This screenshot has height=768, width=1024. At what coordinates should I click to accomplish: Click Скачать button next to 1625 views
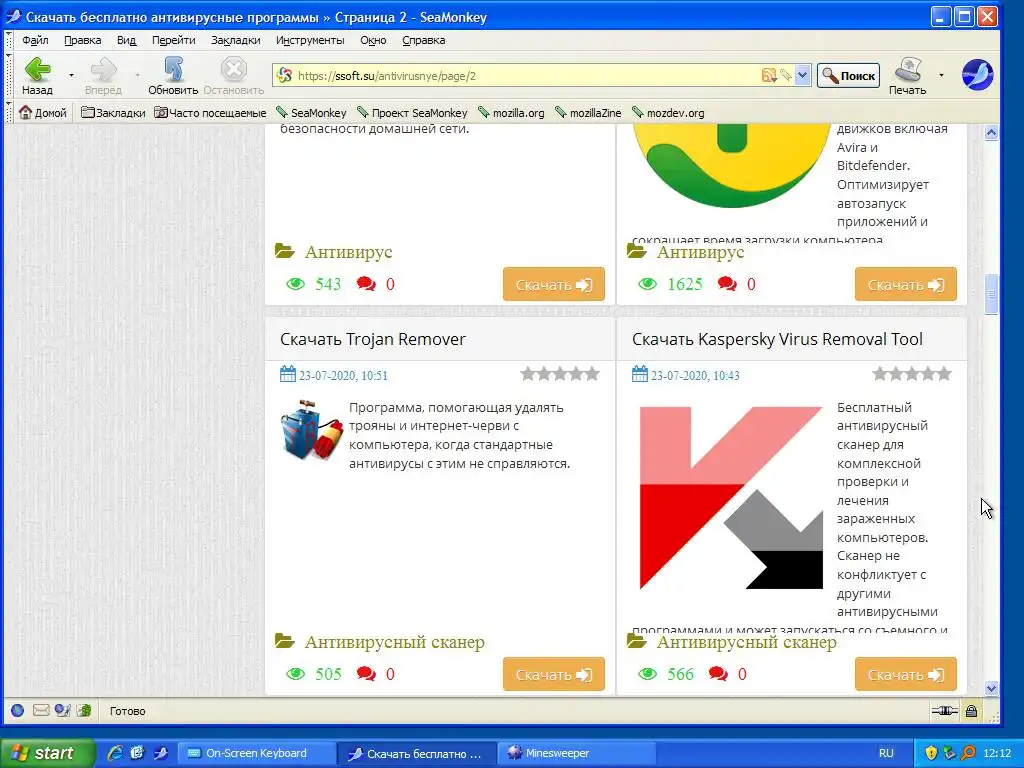pos(906,285)
